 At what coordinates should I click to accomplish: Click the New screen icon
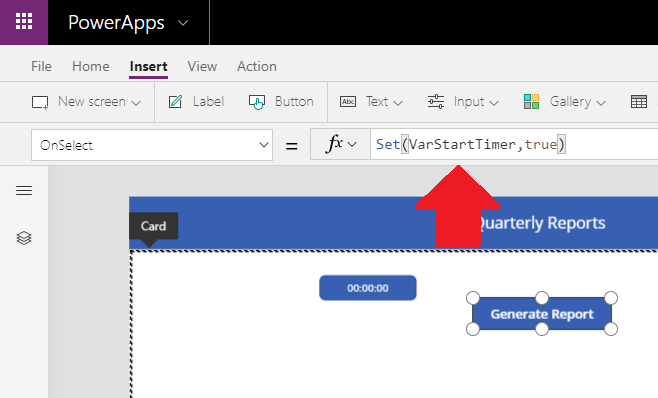[x=40, y=102]
